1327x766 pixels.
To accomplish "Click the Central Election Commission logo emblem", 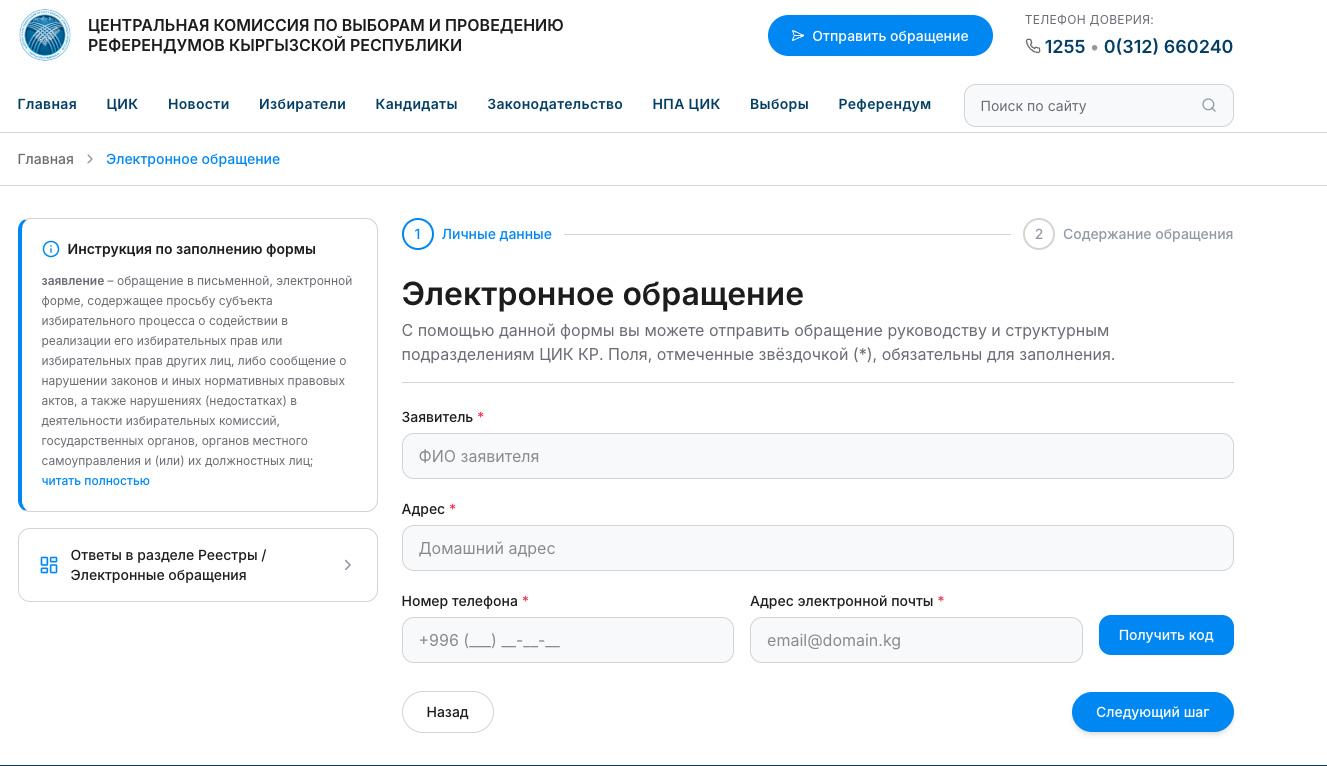I will coord(45,35).
